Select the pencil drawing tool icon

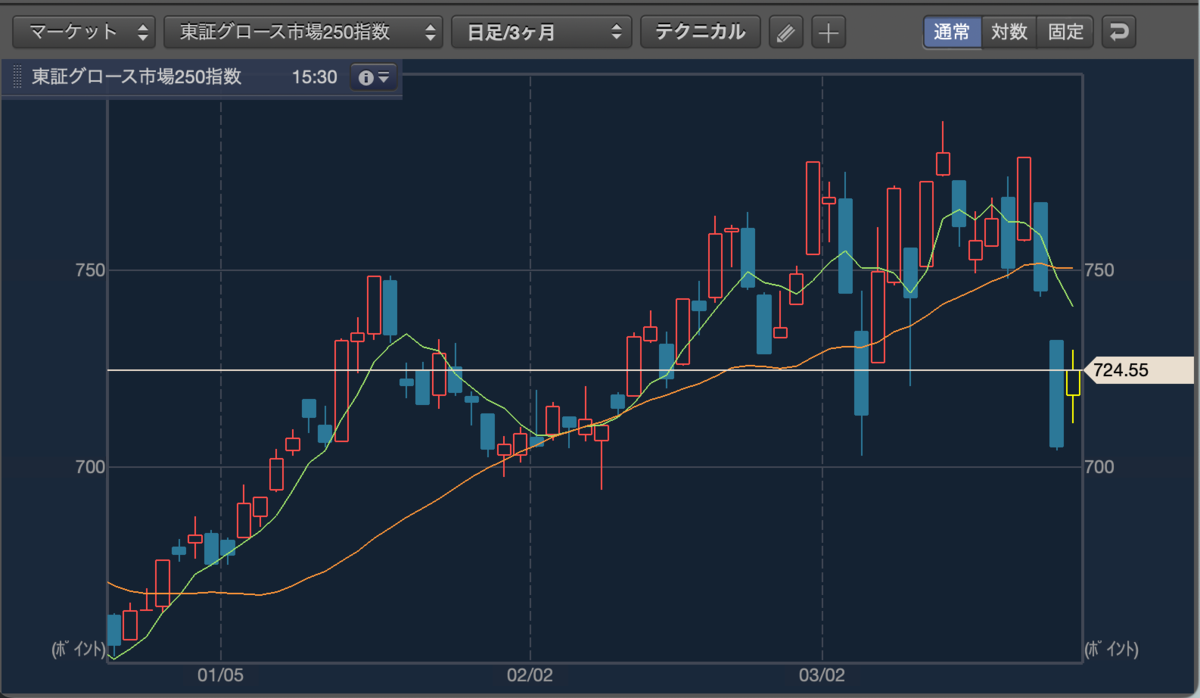pos(786,32)
